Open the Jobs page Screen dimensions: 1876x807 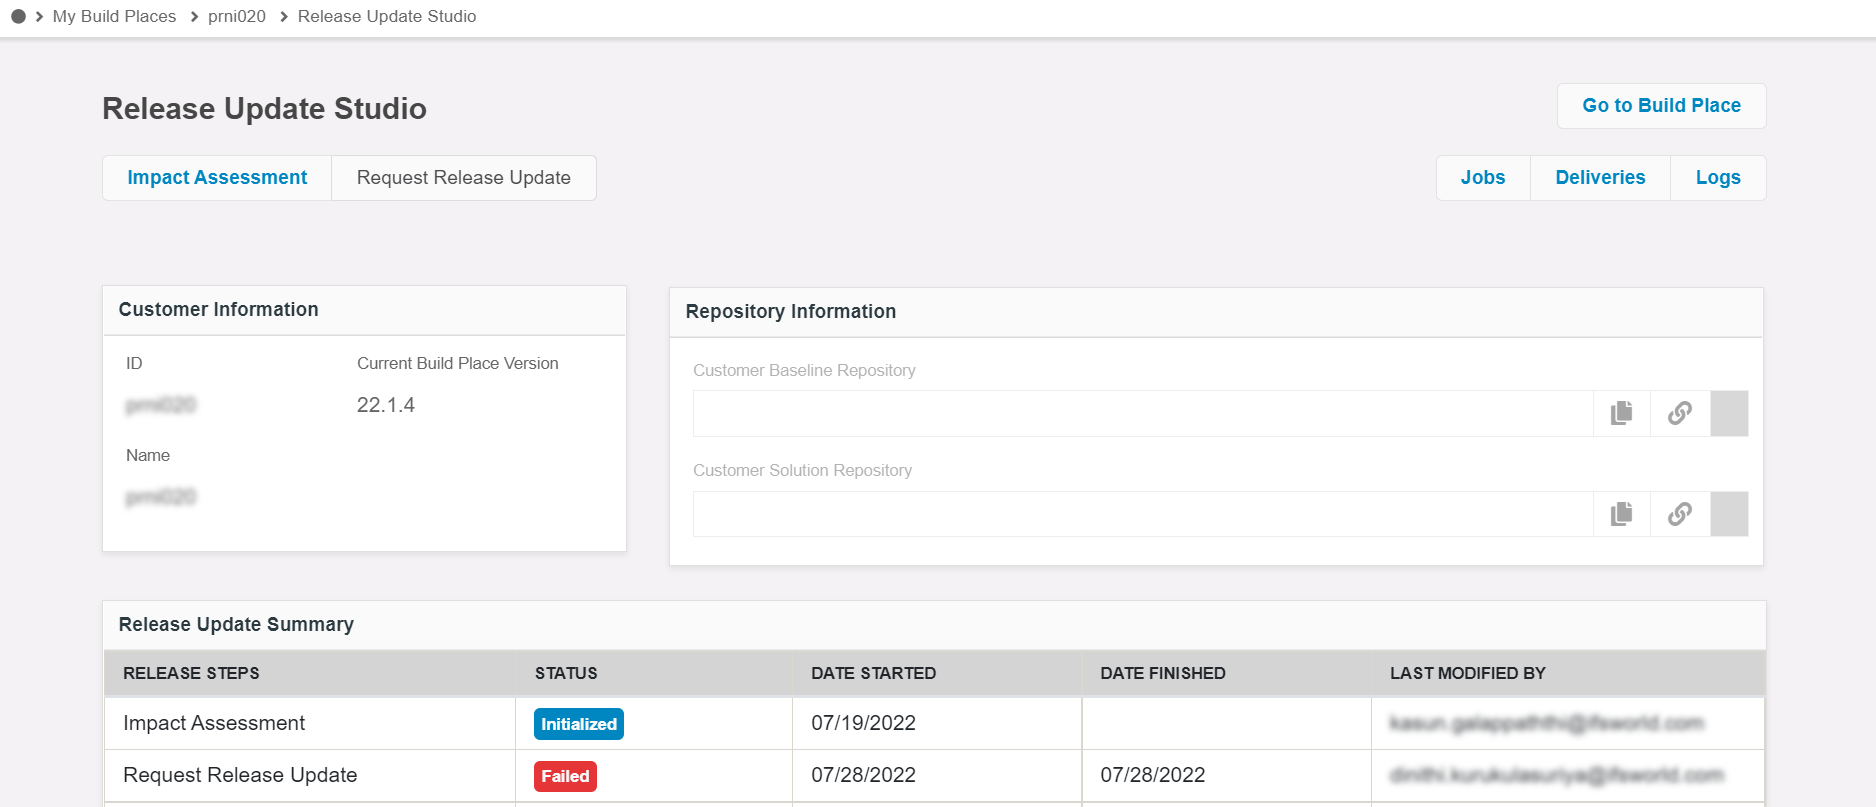click(1482, 178)
